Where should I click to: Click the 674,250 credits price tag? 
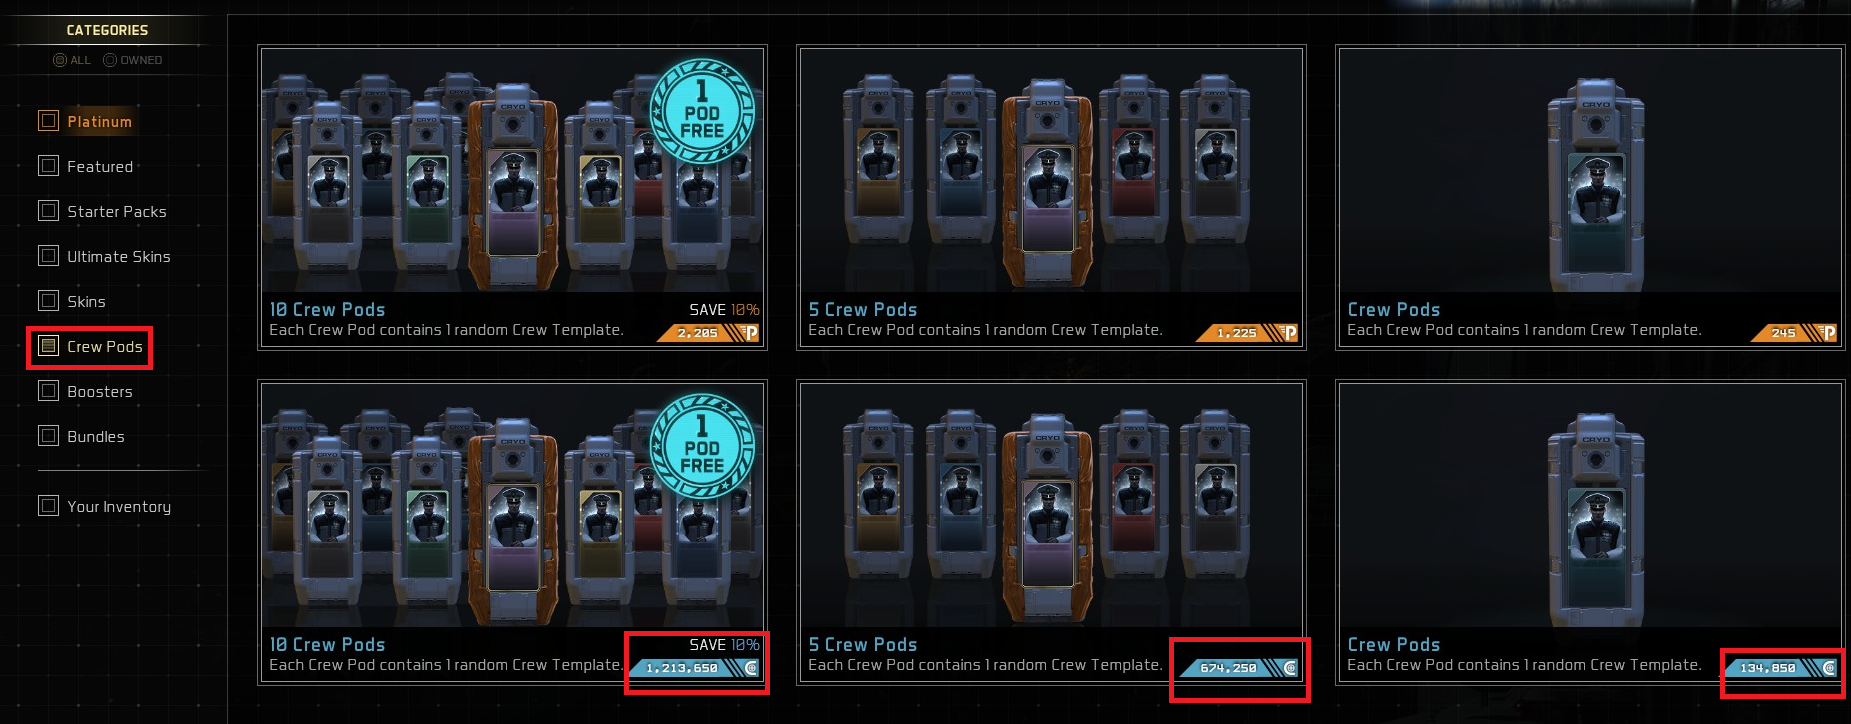[x=1237, y=668]
